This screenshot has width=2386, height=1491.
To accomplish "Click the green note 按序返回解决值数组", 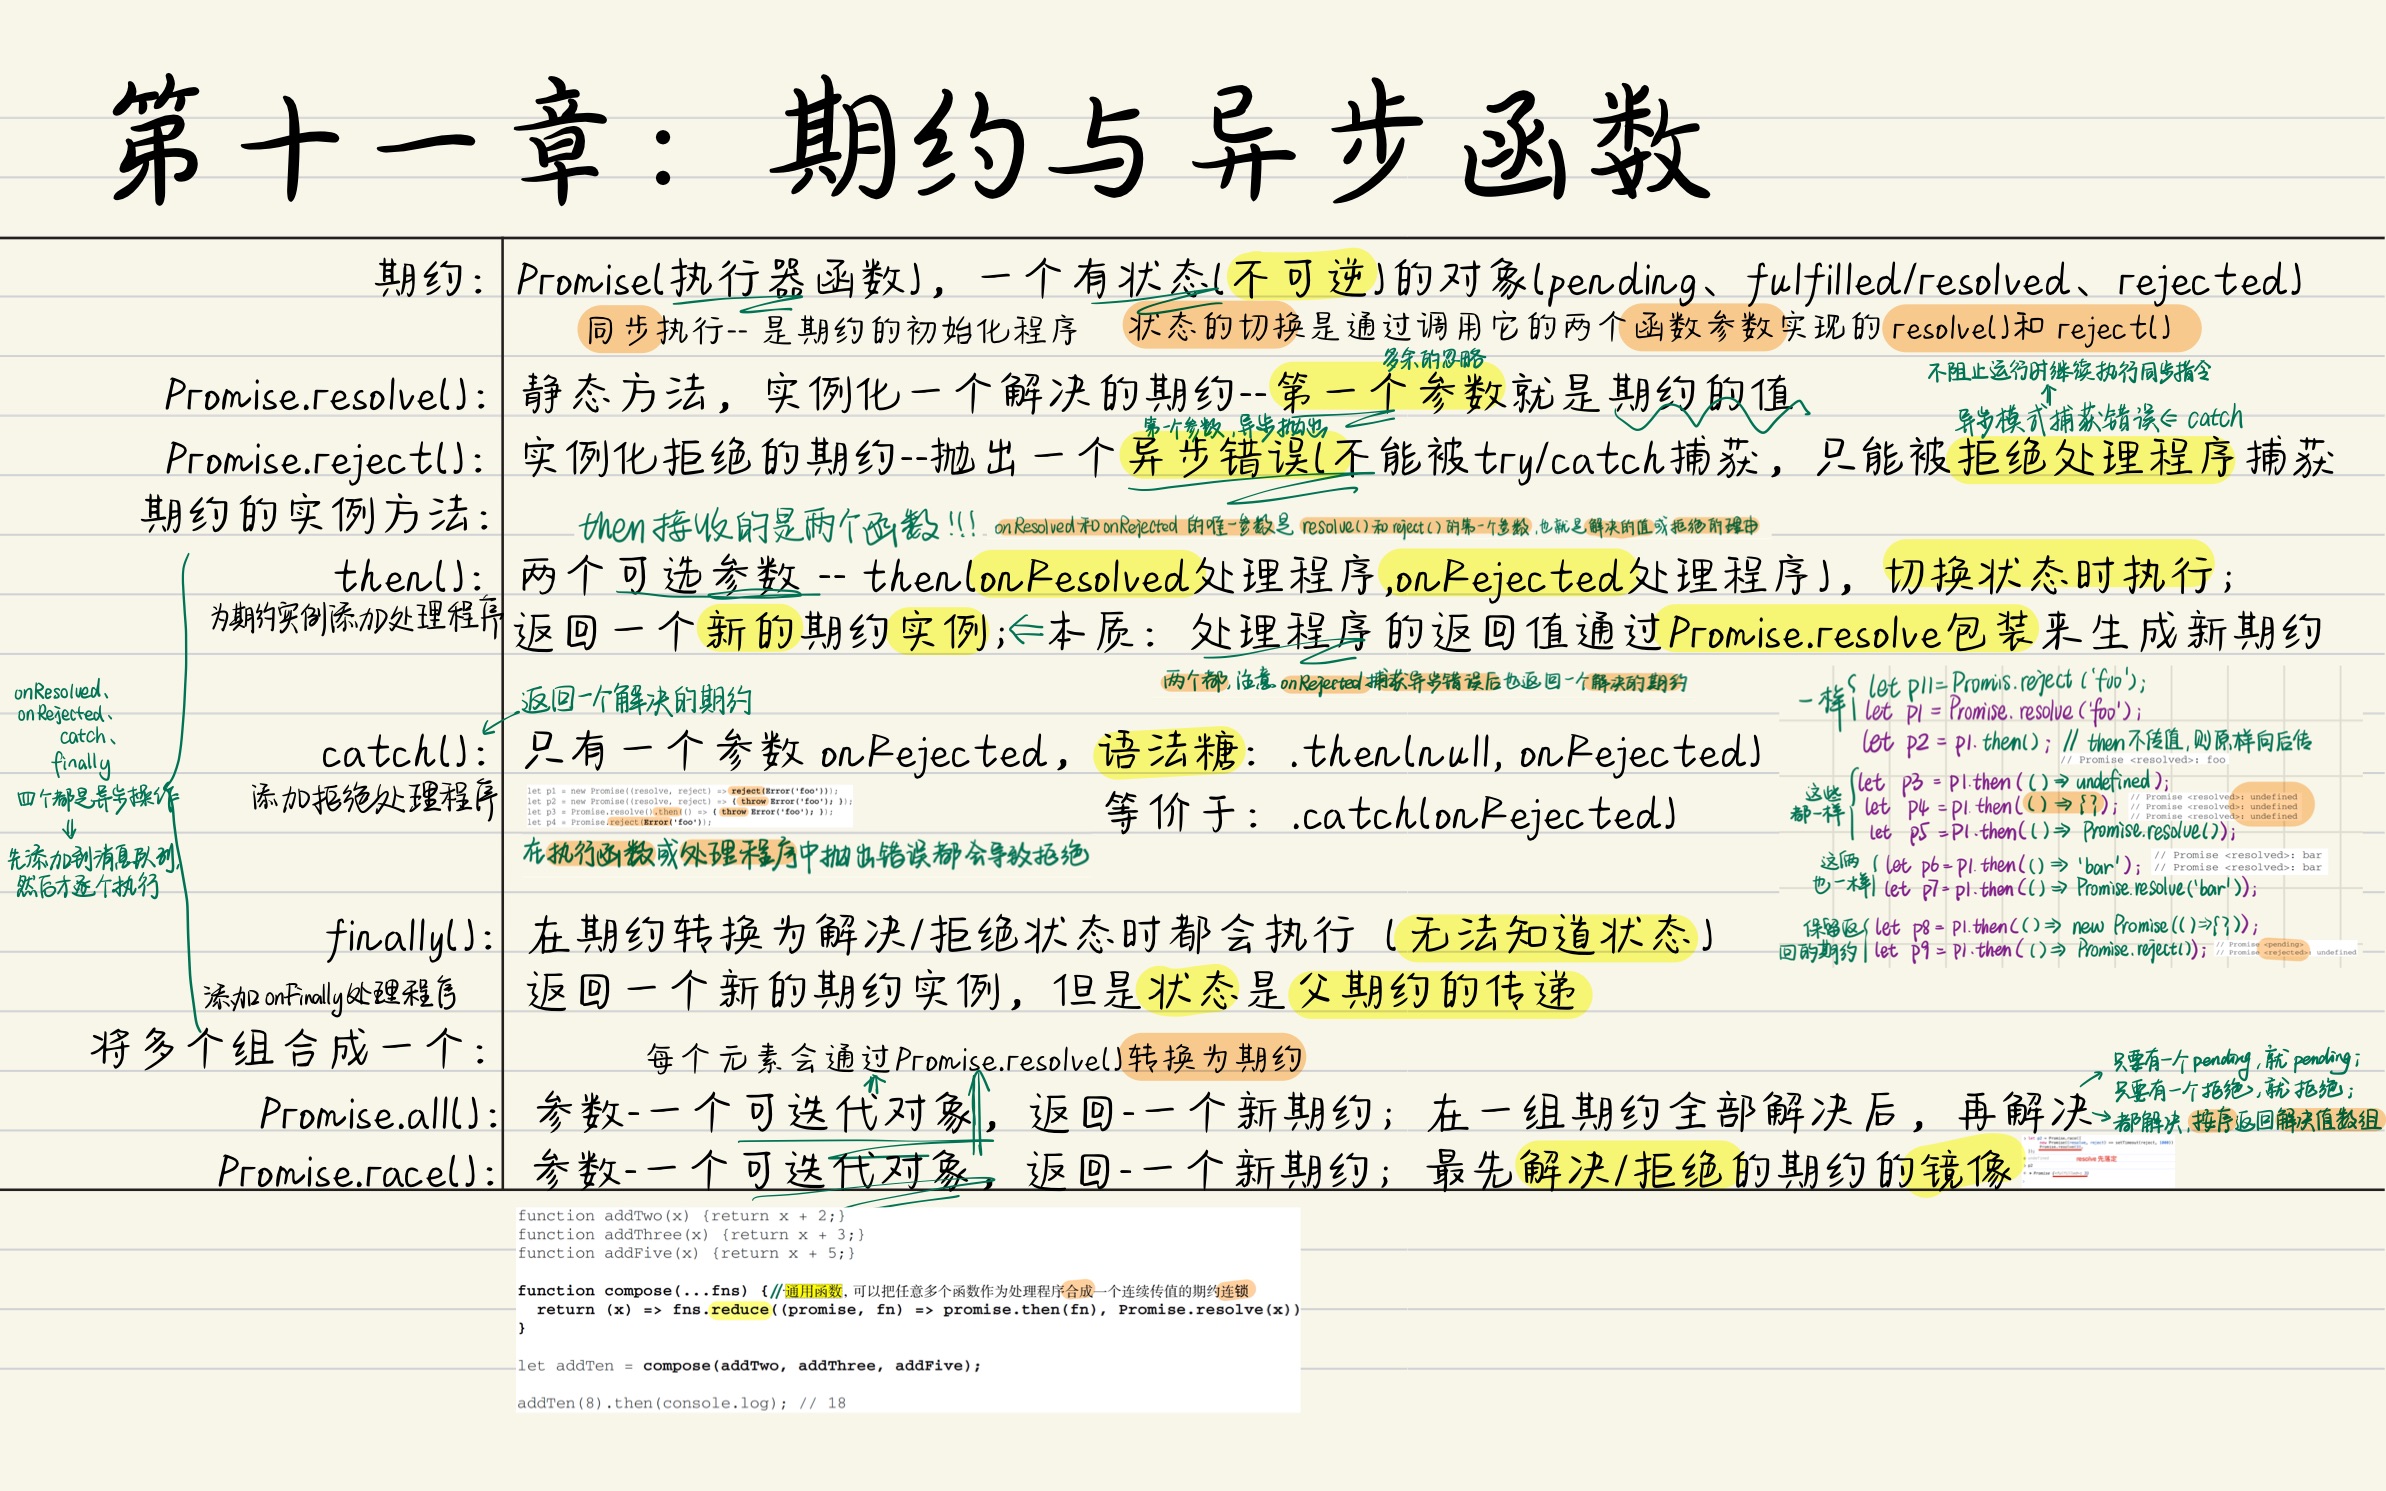I will (x=2285, y=1120).
